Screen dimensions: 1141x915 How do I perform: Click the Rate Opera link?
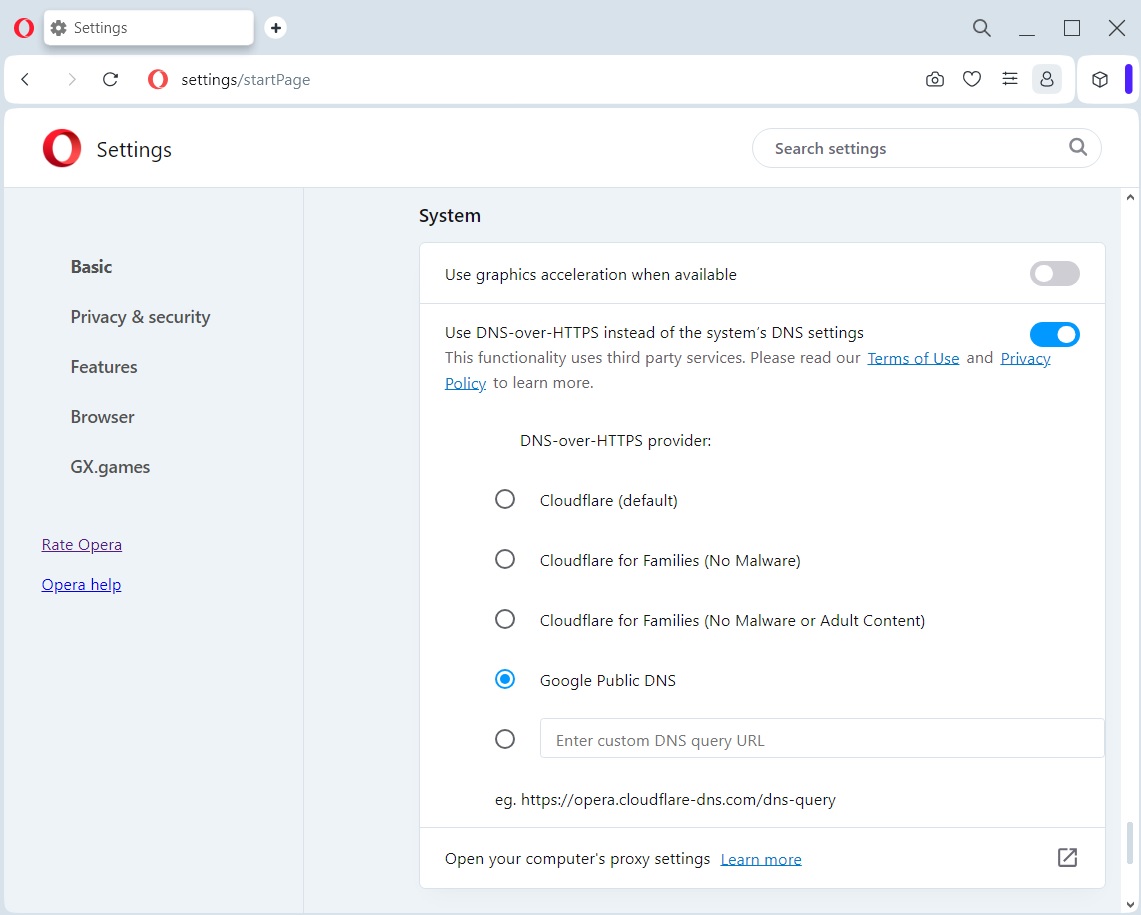(82, 544)
